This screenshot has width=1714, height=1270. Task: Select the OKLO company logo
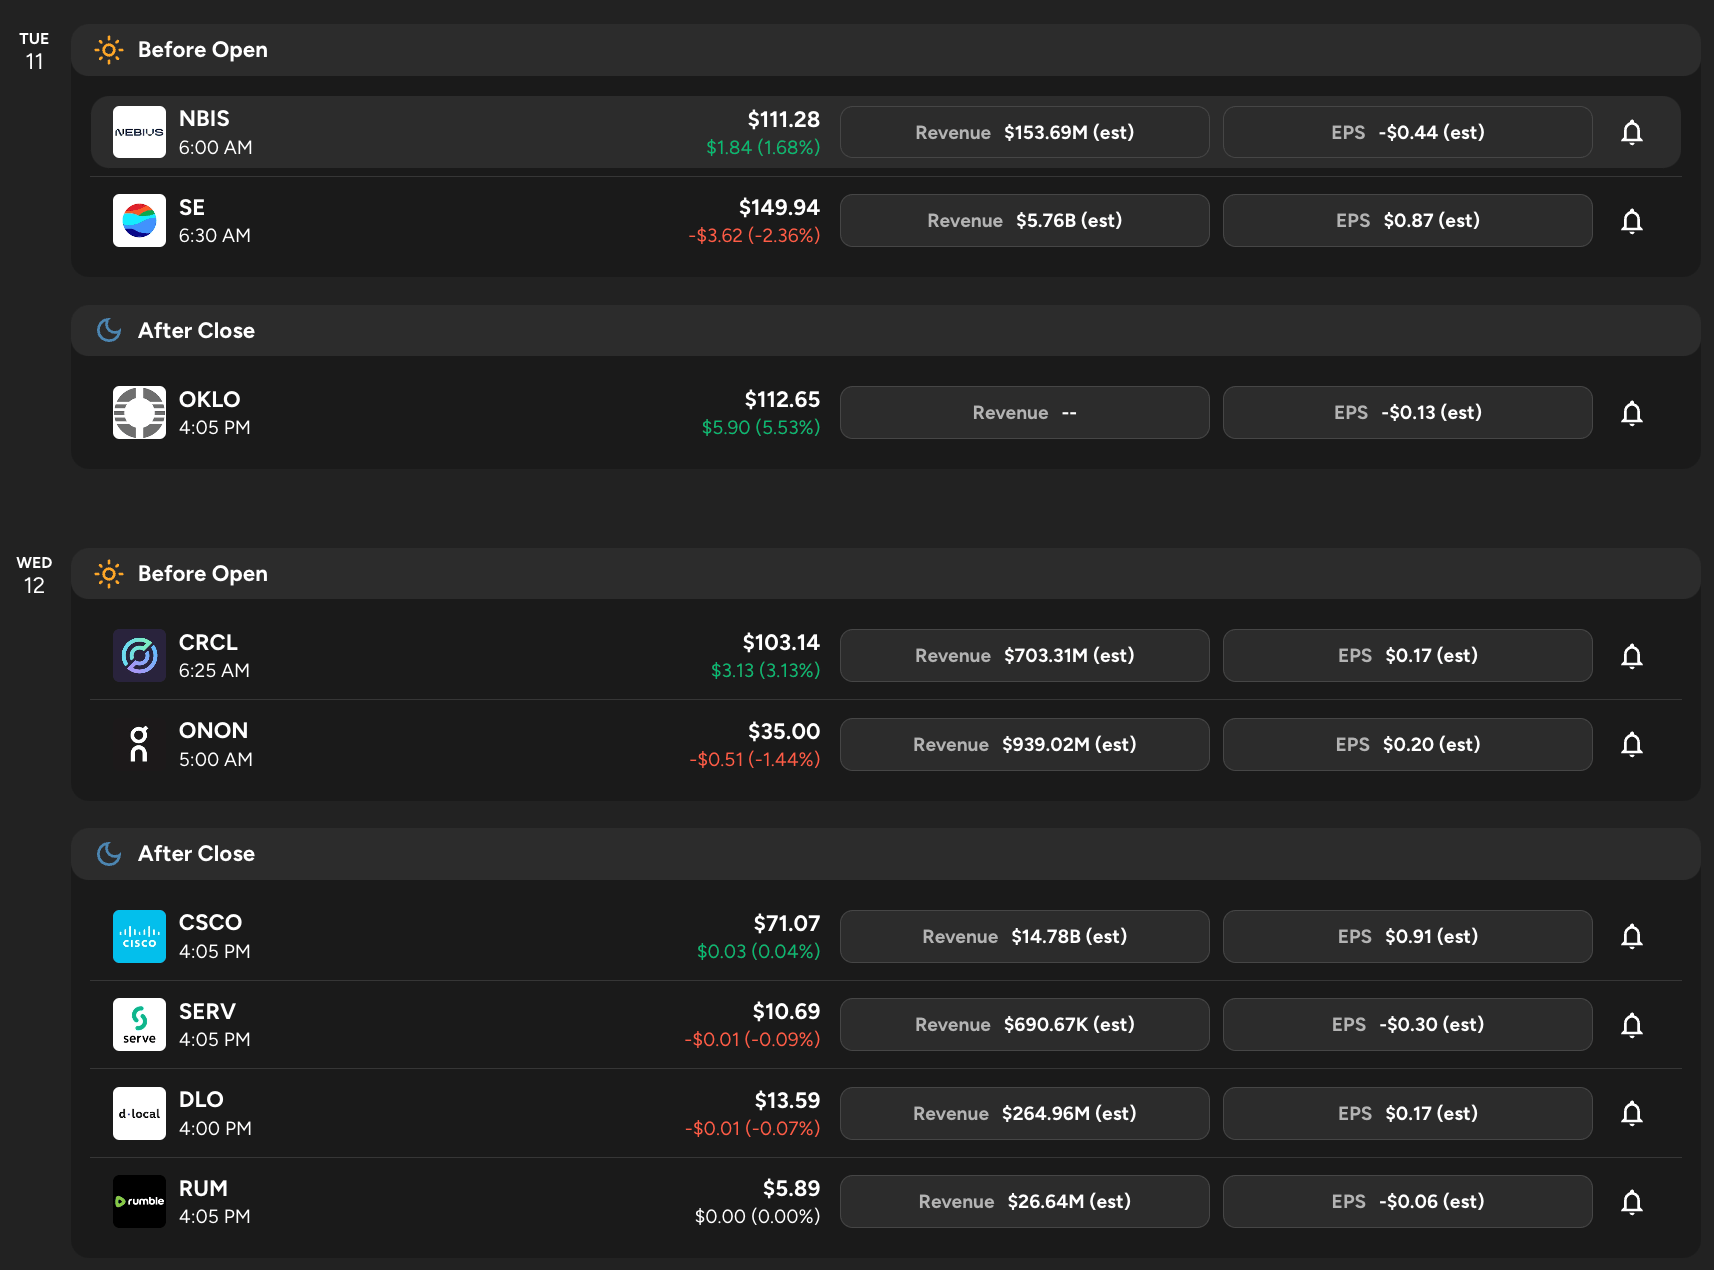pyautogui.click(x=139, y=413)
